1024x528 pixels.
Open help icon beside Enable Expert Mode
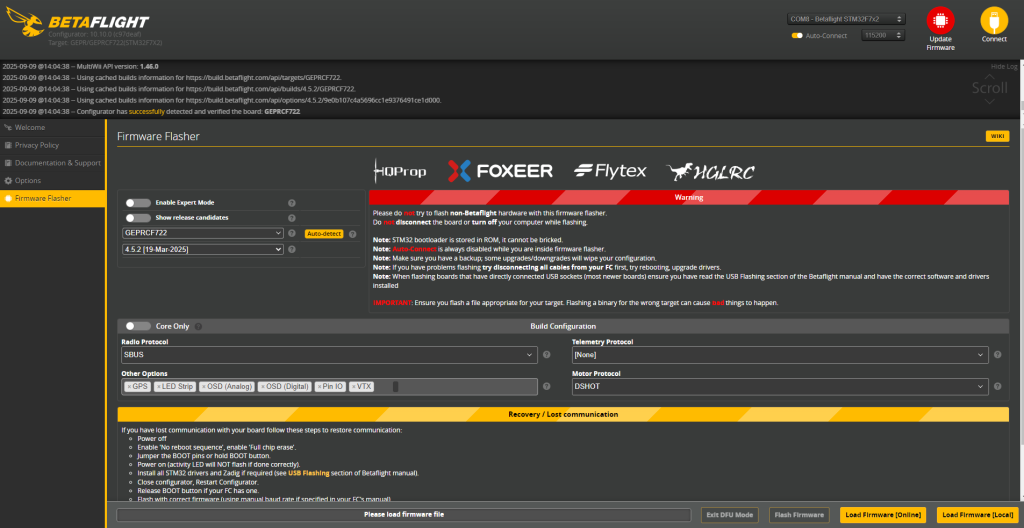292,203
